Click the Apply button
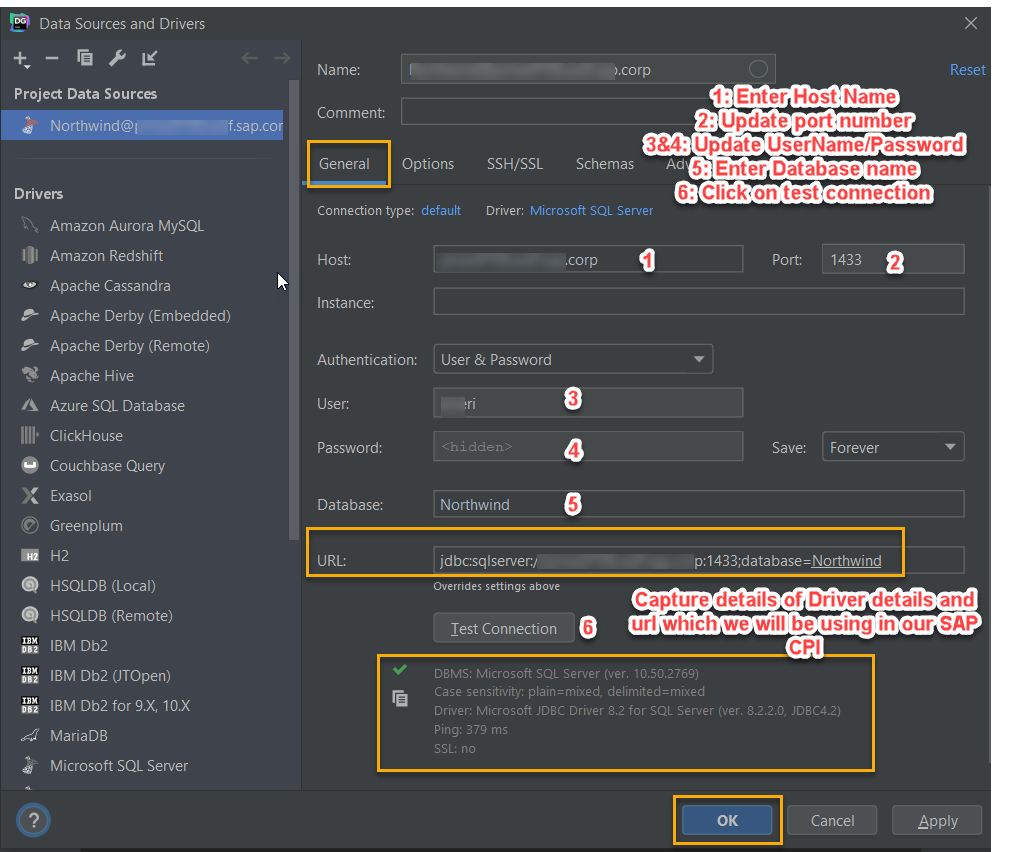Viewport: 1012px width, 852px height. tap(937, 820)
